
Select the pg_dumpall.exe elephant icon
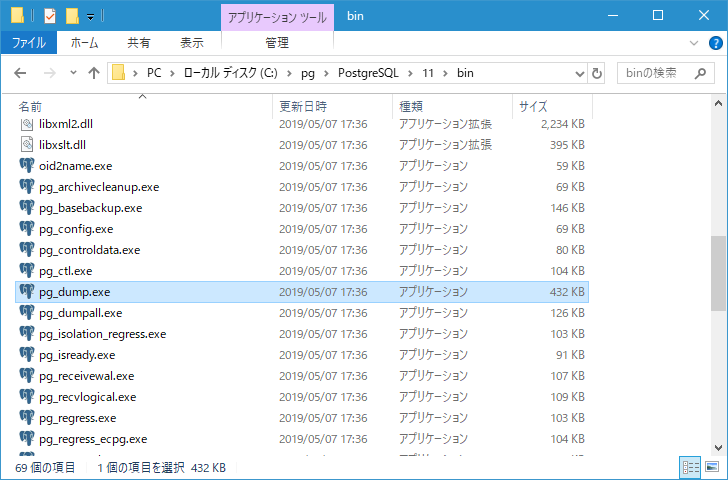[27, 313]
